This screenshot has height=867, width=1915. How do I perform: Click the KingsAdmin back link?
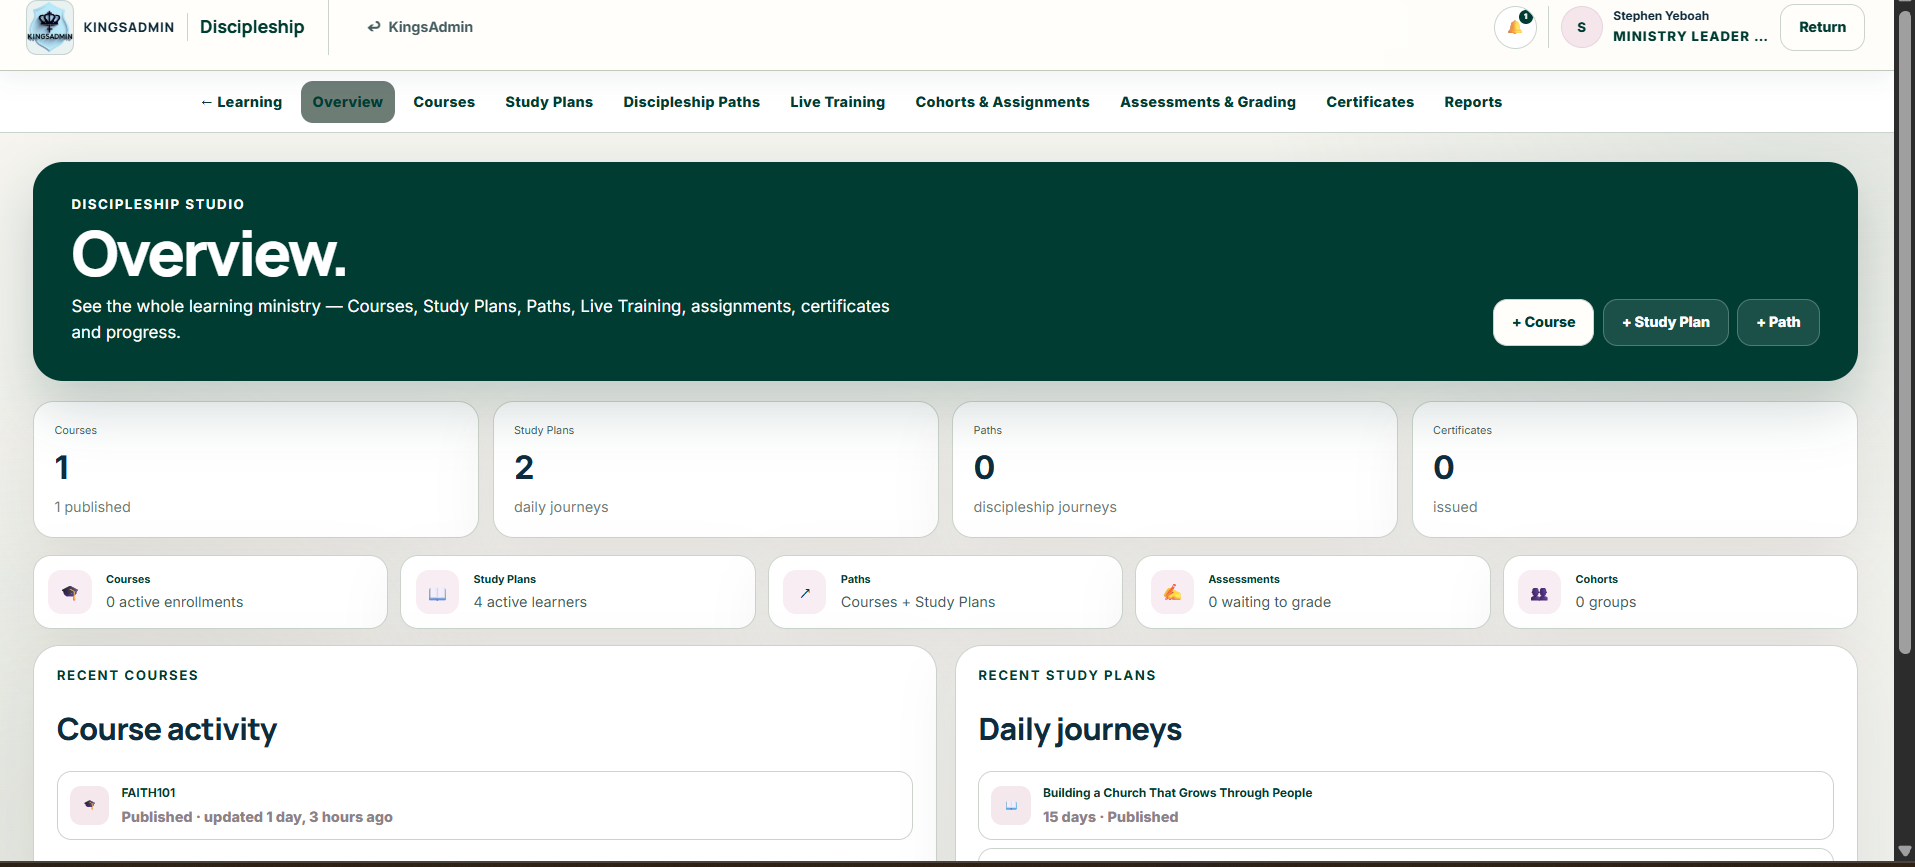420,27
